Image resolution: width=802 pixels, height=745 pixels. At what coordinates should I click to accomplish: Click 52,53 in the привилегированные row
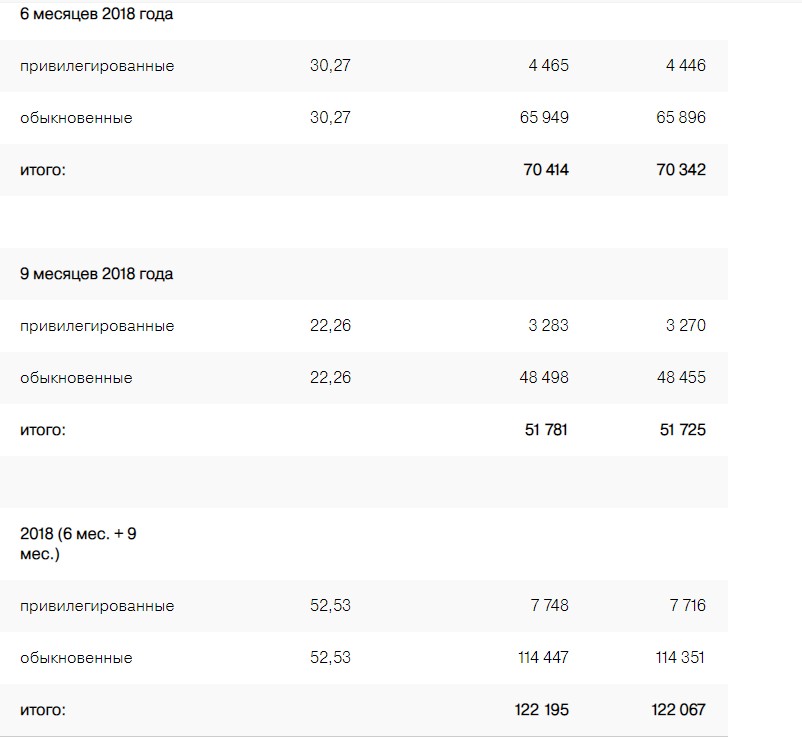click(330, 605)
